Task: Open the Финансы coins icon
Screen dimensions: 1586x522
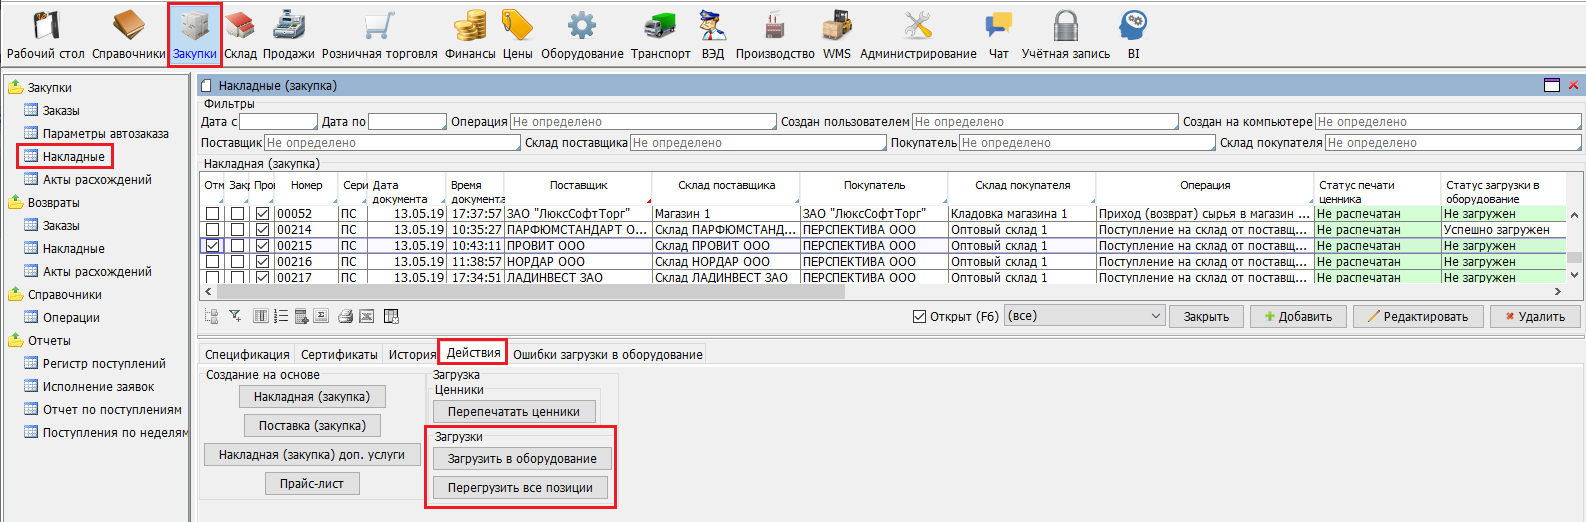Action: [470, 35]
